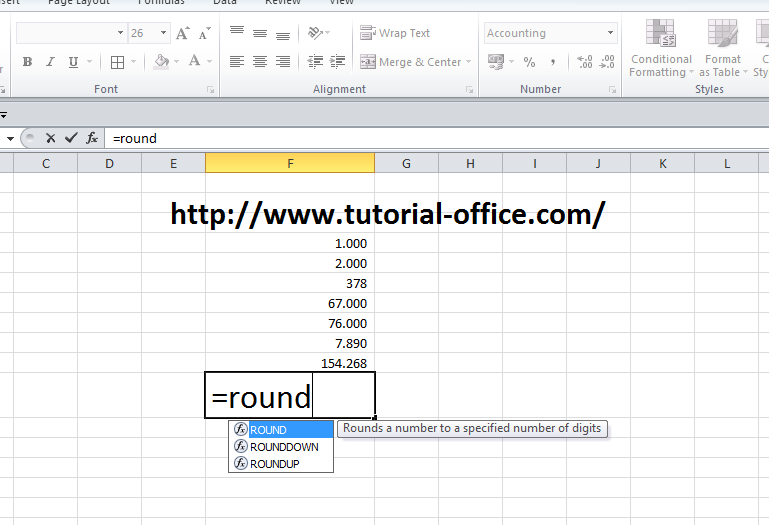This screenshot has height=525, width=769.
Task: Open Name Box dropdown arrow
Action: tap(10, 138)
